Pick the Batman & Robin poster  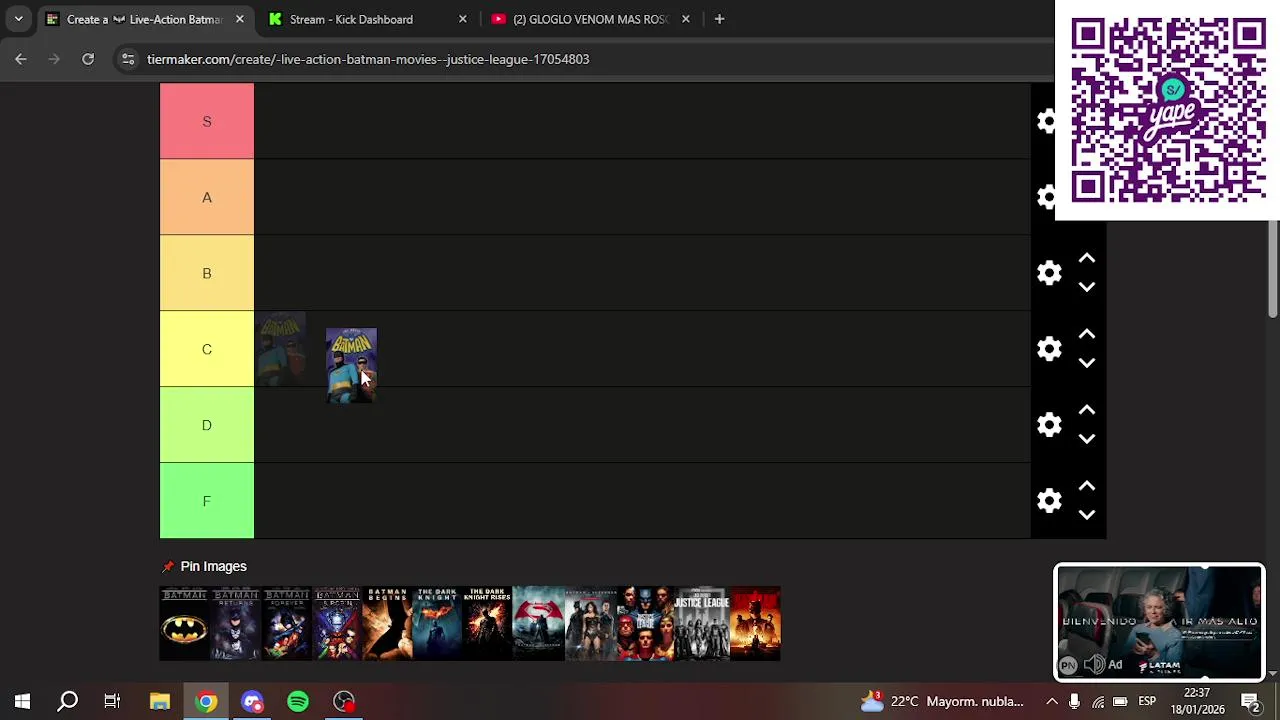[337, 624]
